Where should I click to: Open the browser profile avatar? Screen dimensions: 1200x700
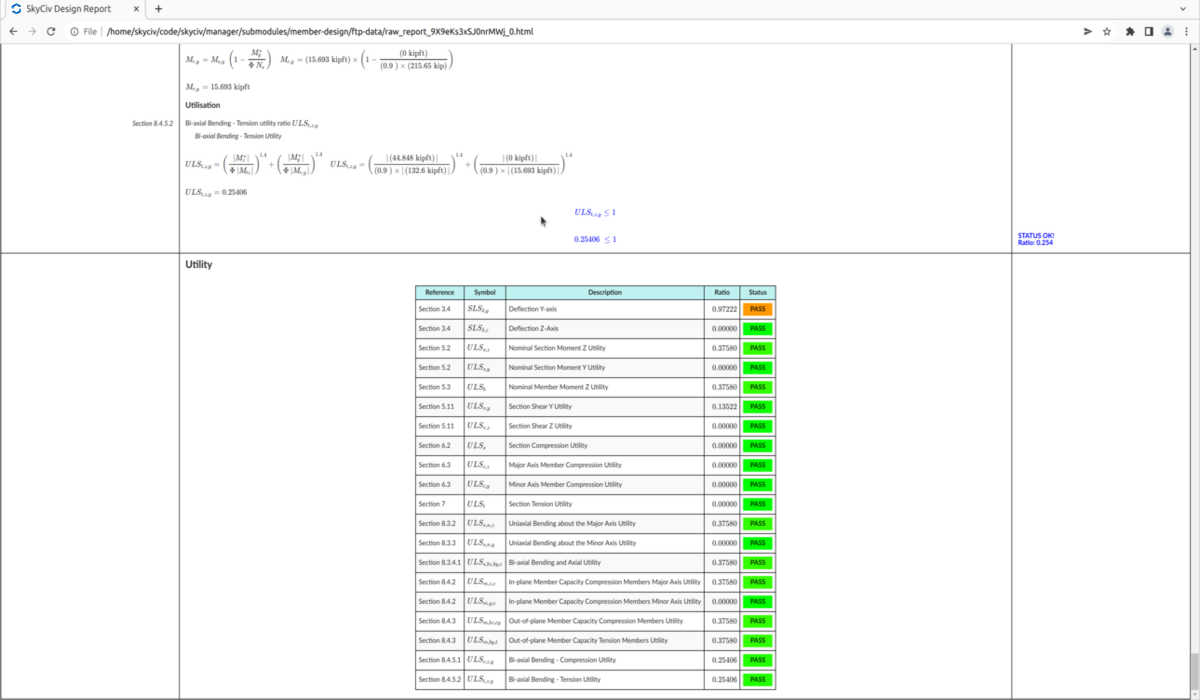coord(1166,31)
